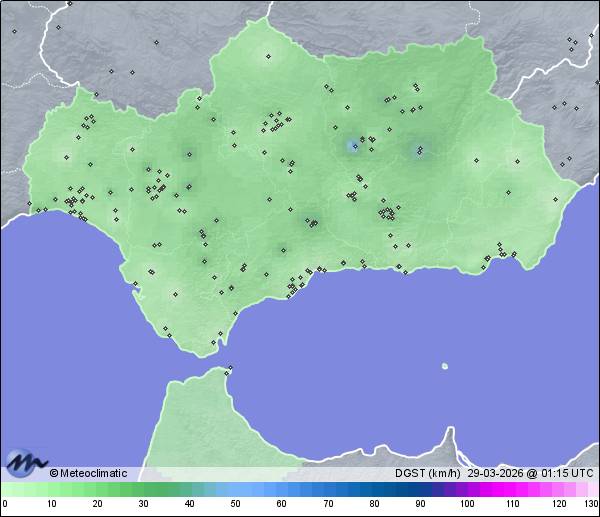The height and width of the screenshot is (517, 600).
Task: Pick the blue swatch at 60 km/h
Action: click(282, 489)
